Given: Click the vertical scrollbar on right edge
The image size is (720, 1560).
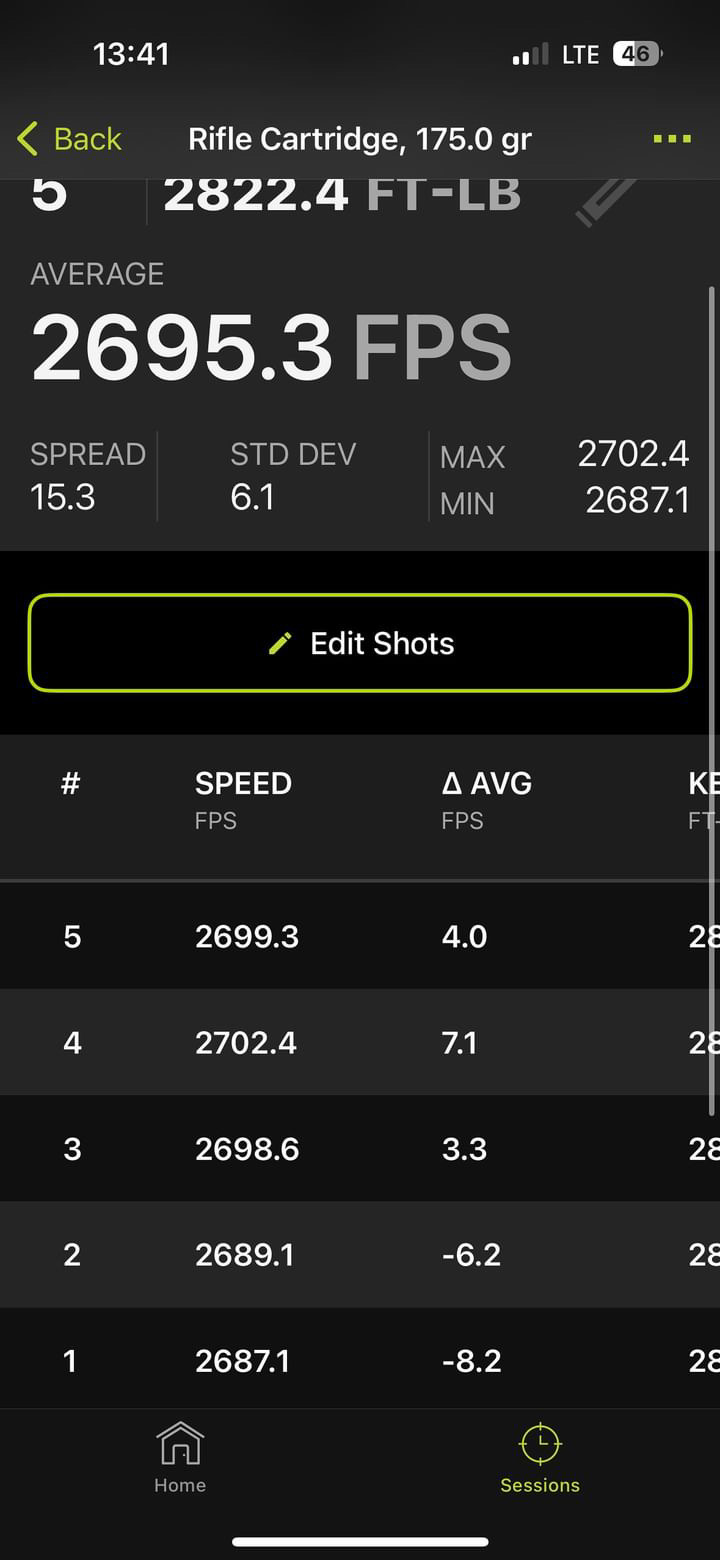Looking at the screenshot, I should click(x=712, y=700).
